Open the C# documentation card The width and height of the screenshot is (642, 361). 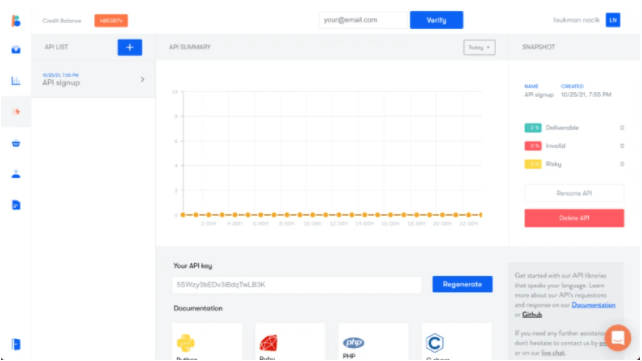457,342
